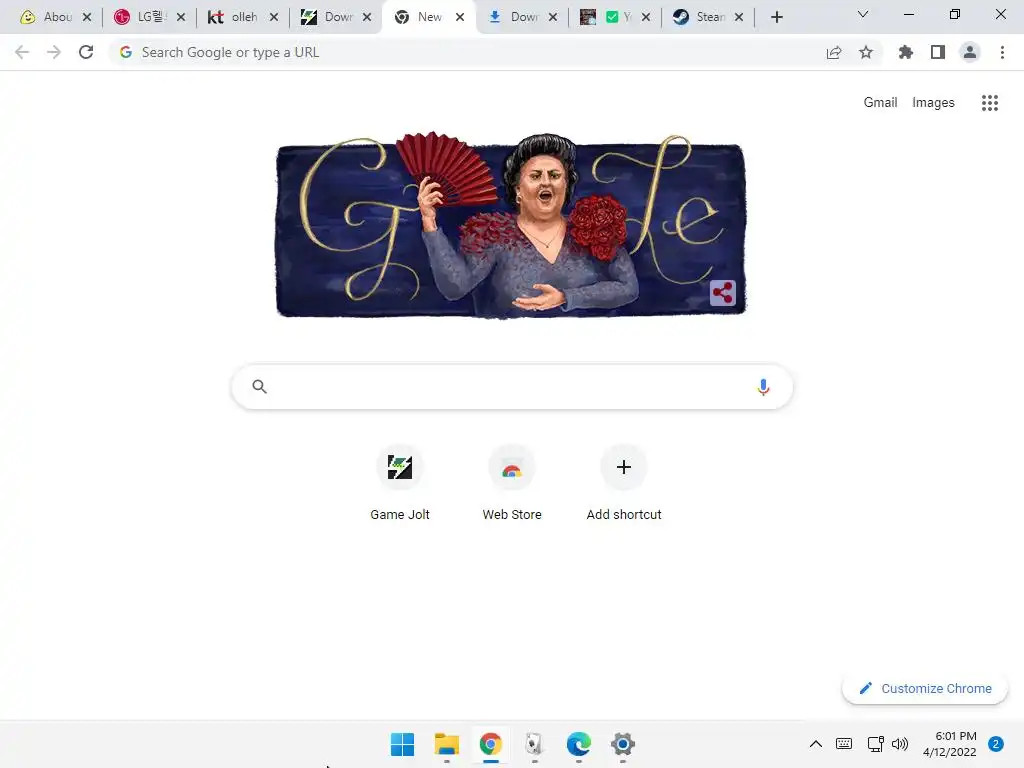Open the Images link
This screenshot has width=1024, height=768.
[x=933, y=103]
